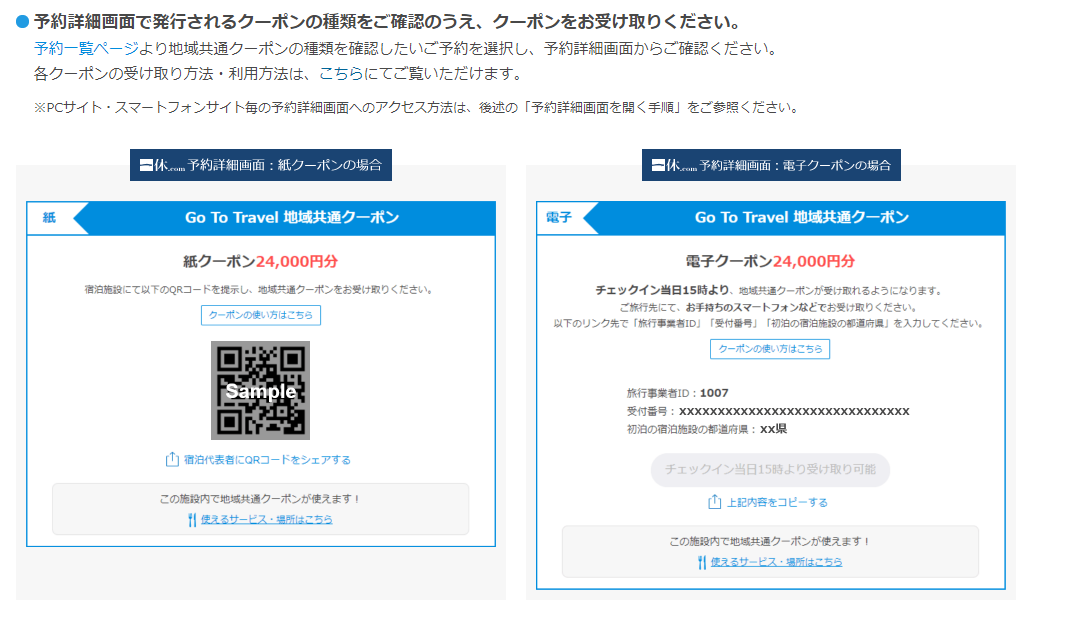Image resolution: width=1078 pixels, height=643 pixels.
Task: Click the Go To Travel banner in the electronic coupon panel
Action: tap(802, 218)
